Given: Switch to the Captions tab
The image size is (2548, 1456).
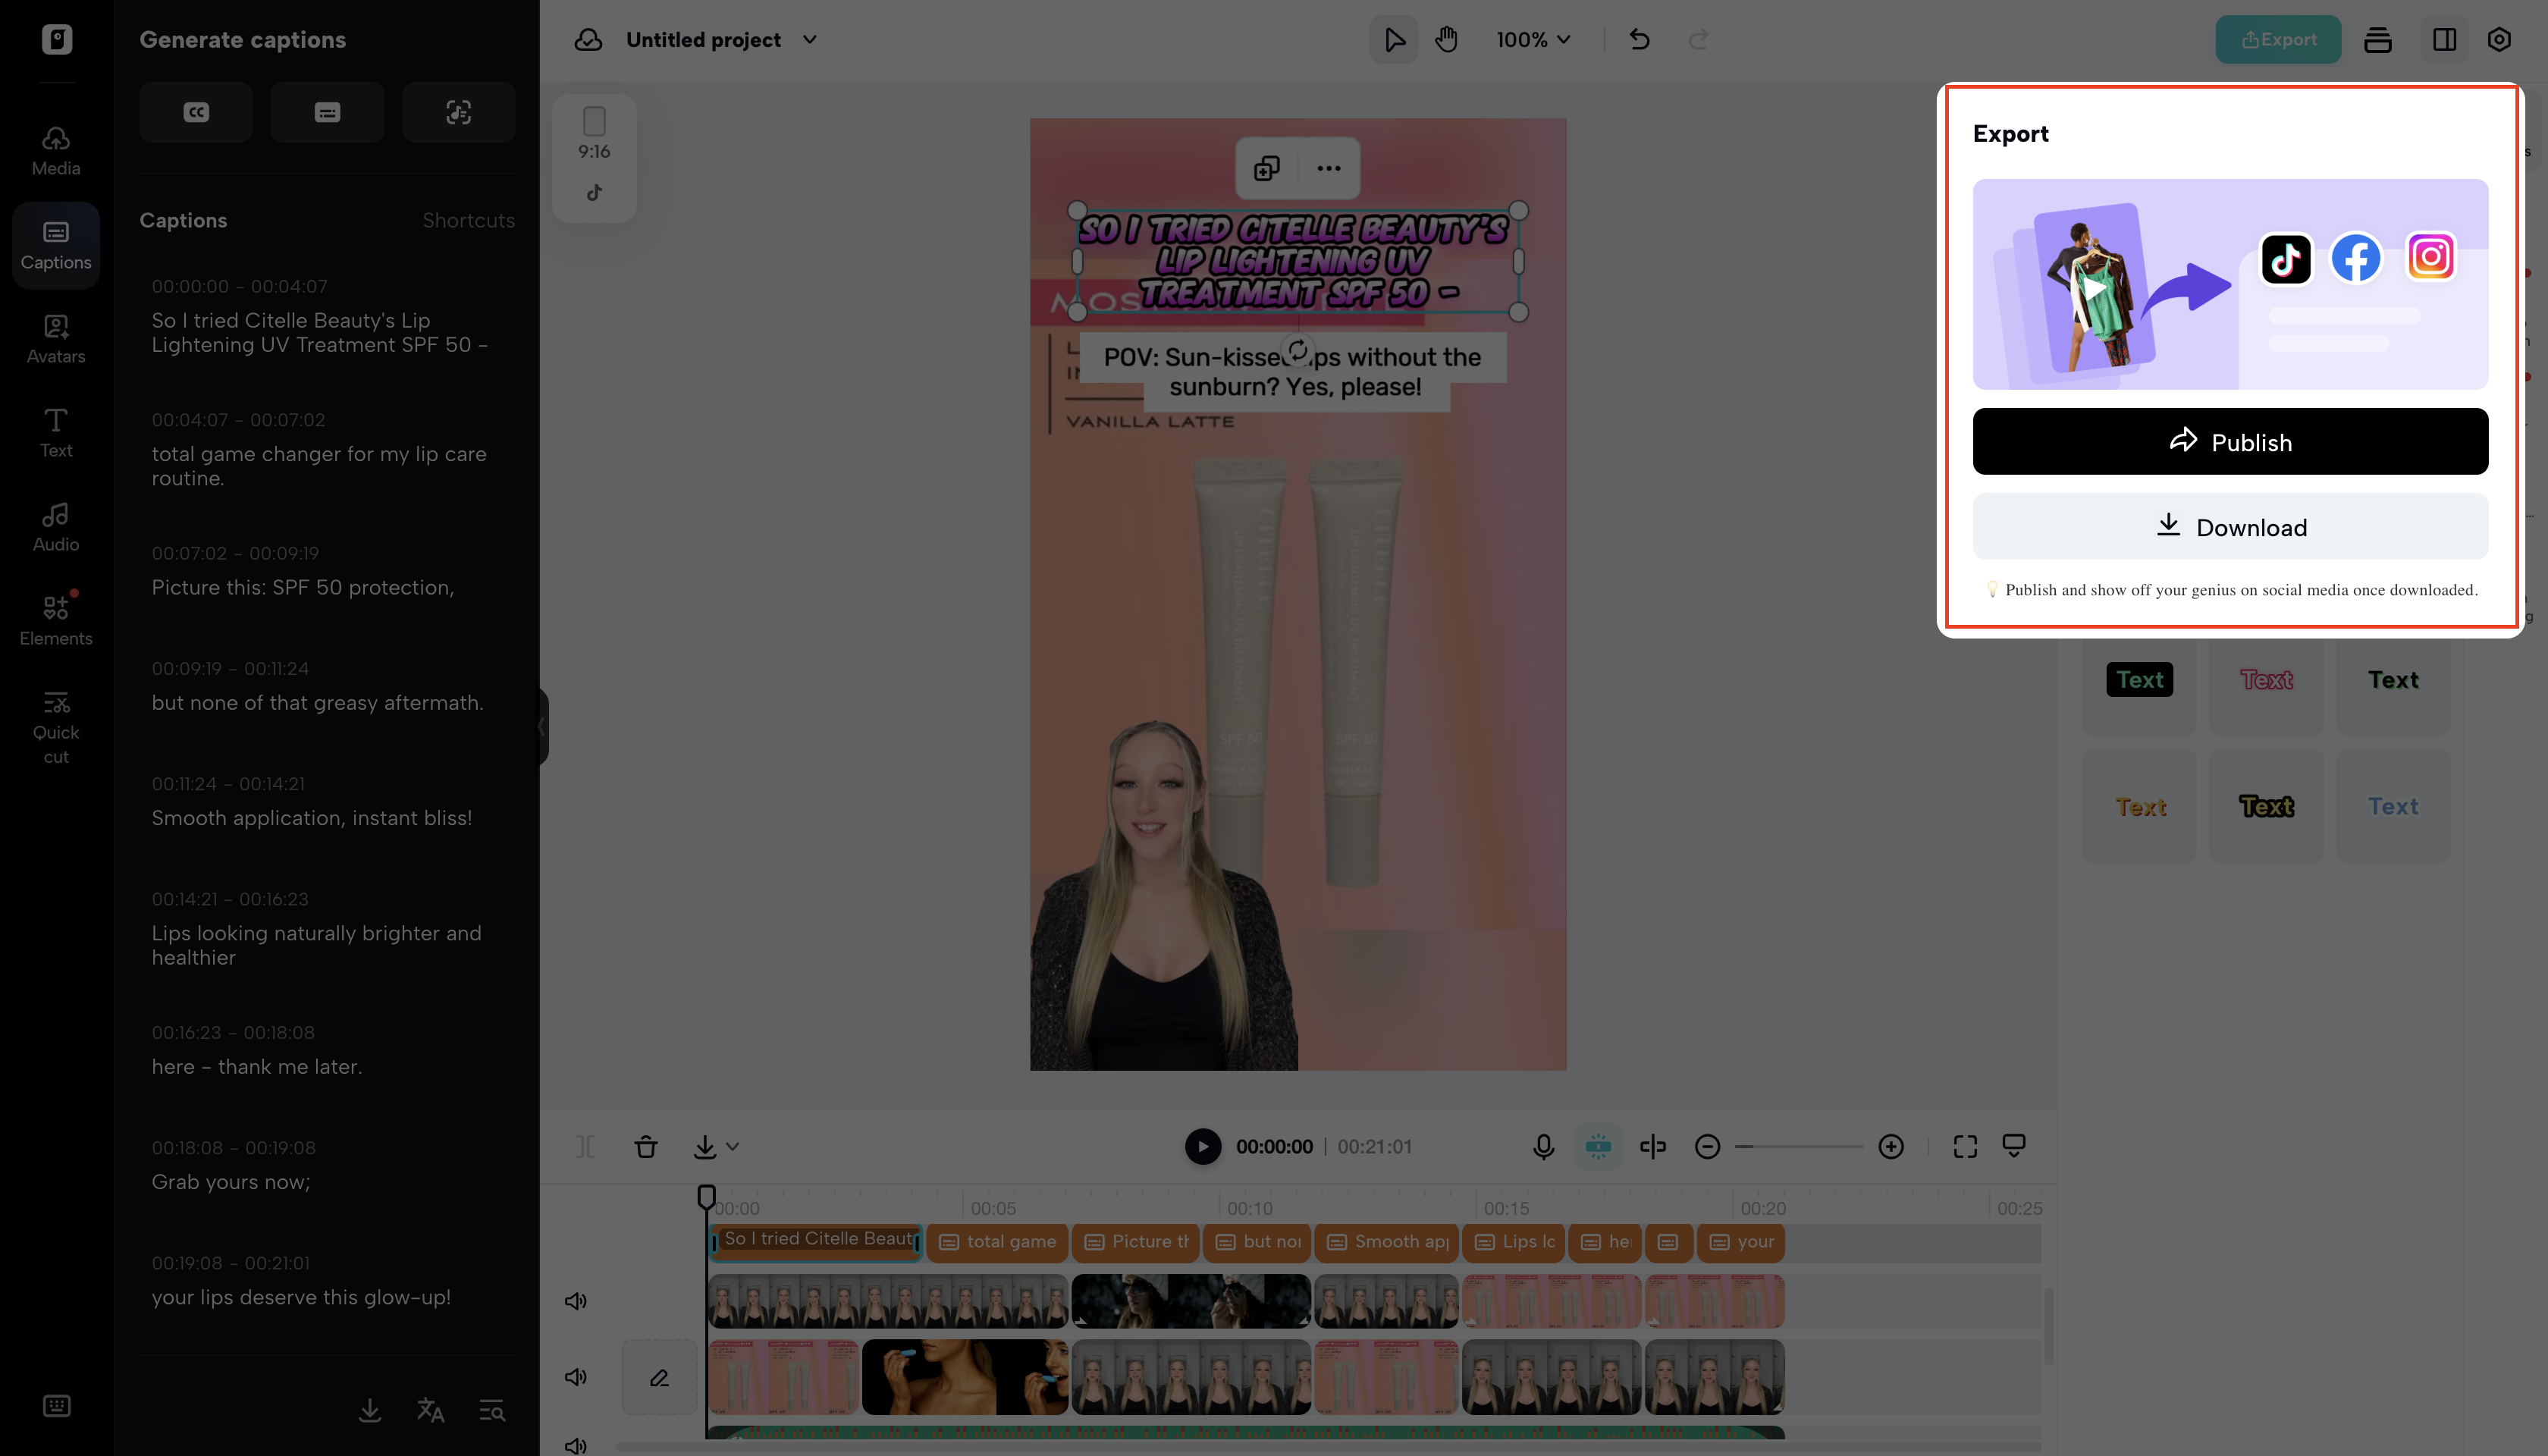Looking at the screenshot, I should coord(183,220).
